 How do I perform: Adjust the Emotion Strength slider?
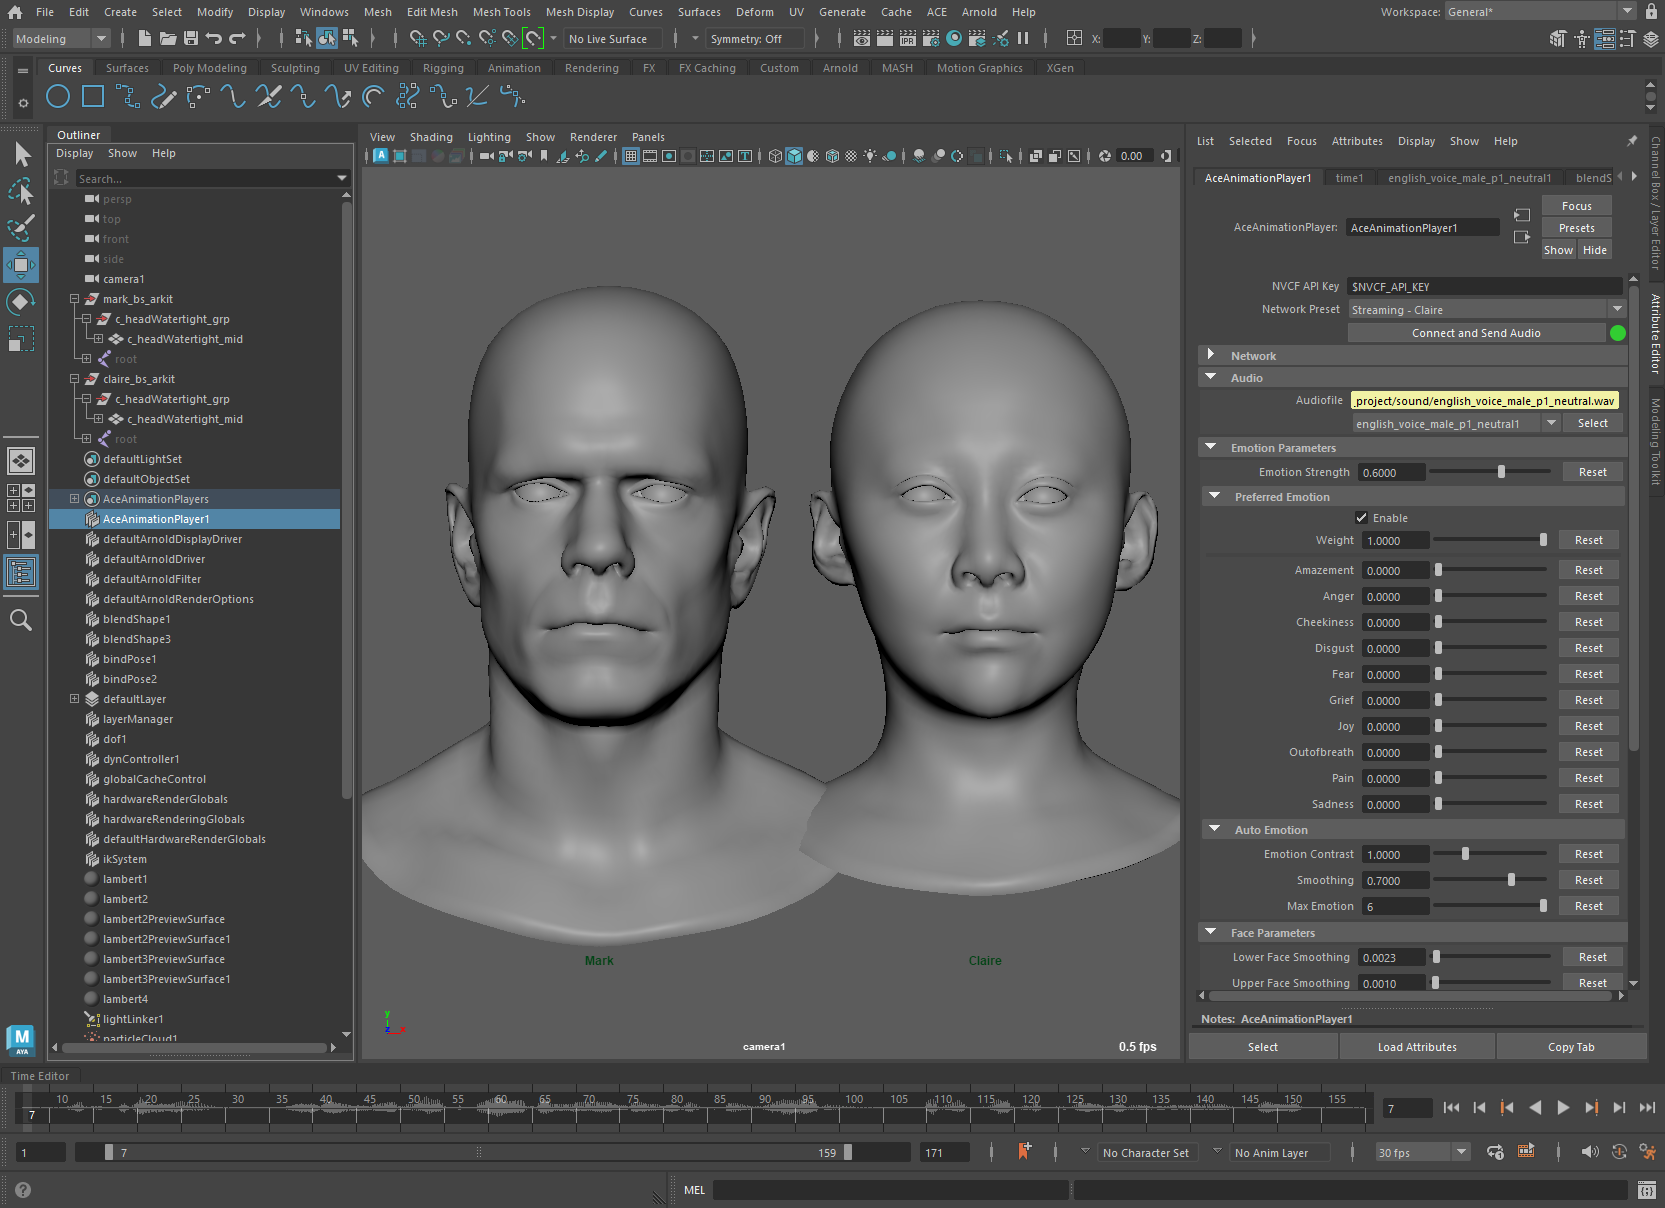[1501, 472]
